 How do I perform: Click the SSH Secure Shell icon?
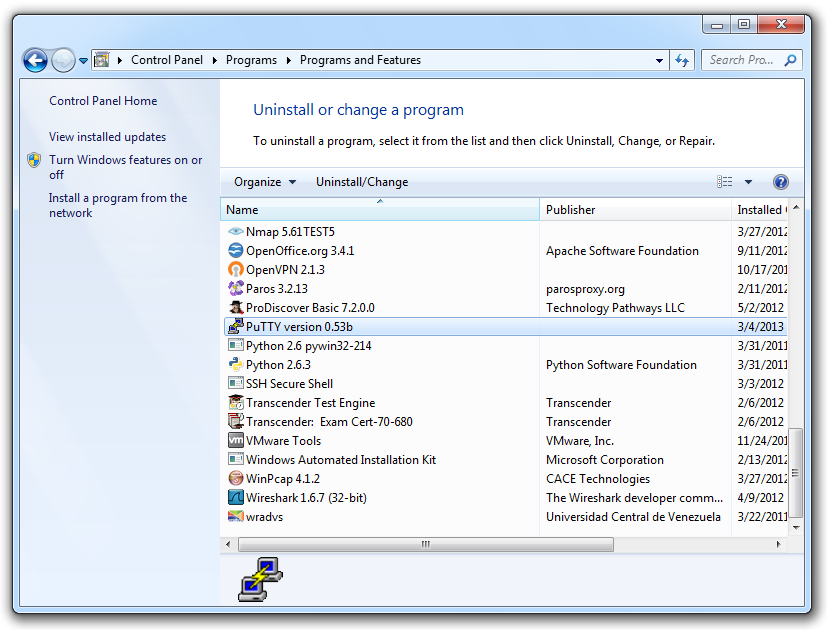click(x=235, y=383)
